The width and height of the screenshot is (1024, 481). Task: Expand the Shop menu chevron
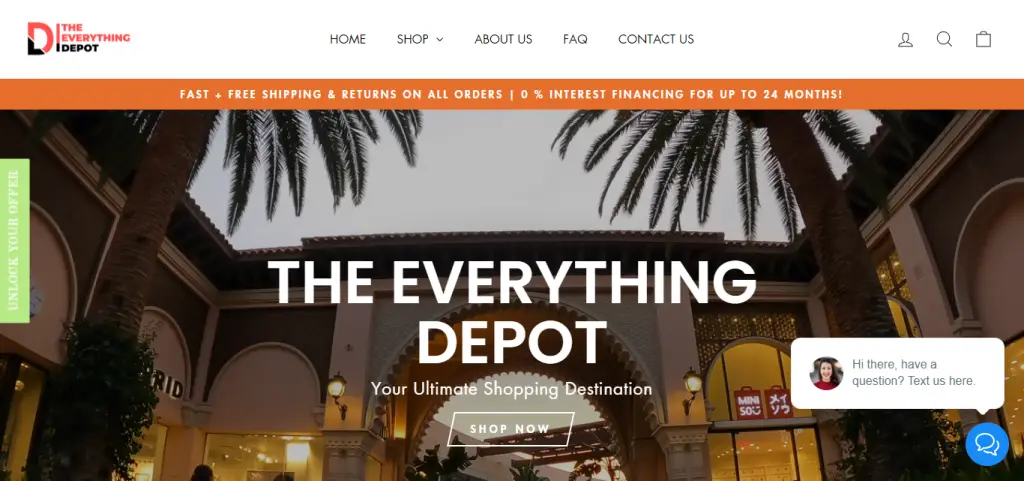point(440,40)
